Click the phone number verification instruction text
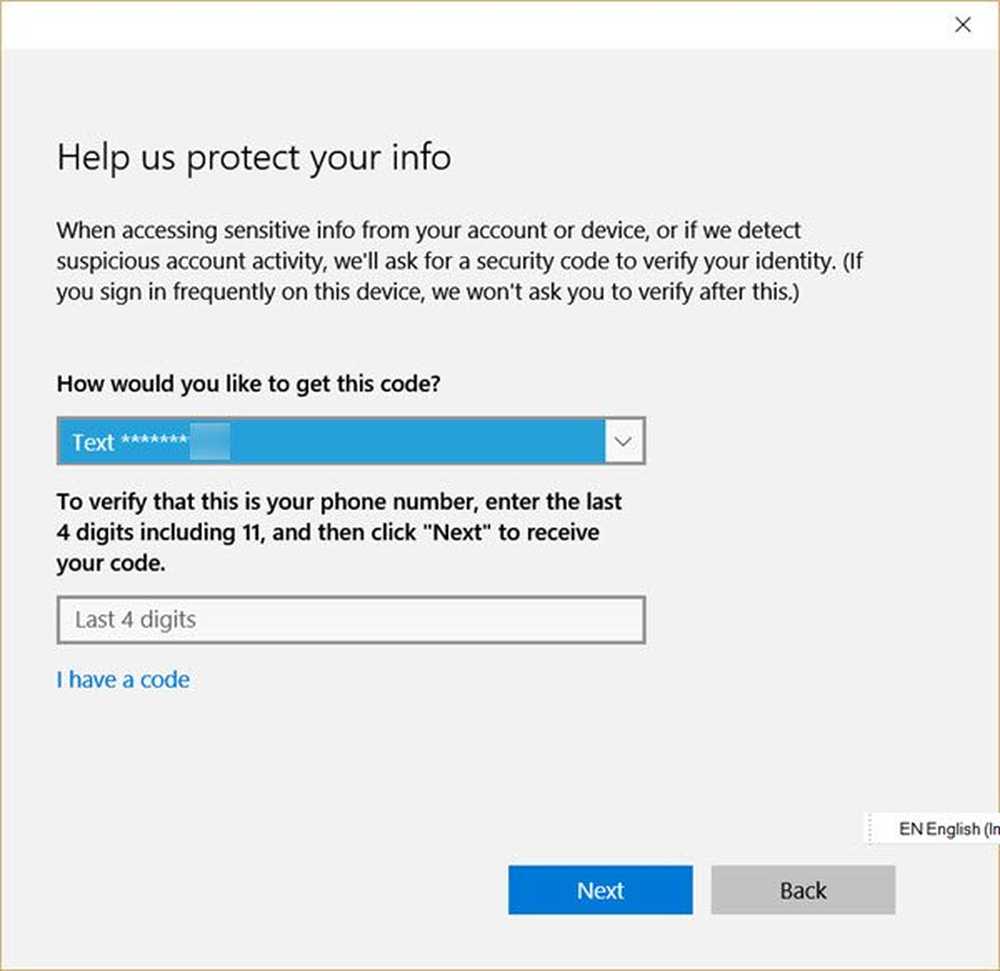1000x971 pixels. click(340, 532)
